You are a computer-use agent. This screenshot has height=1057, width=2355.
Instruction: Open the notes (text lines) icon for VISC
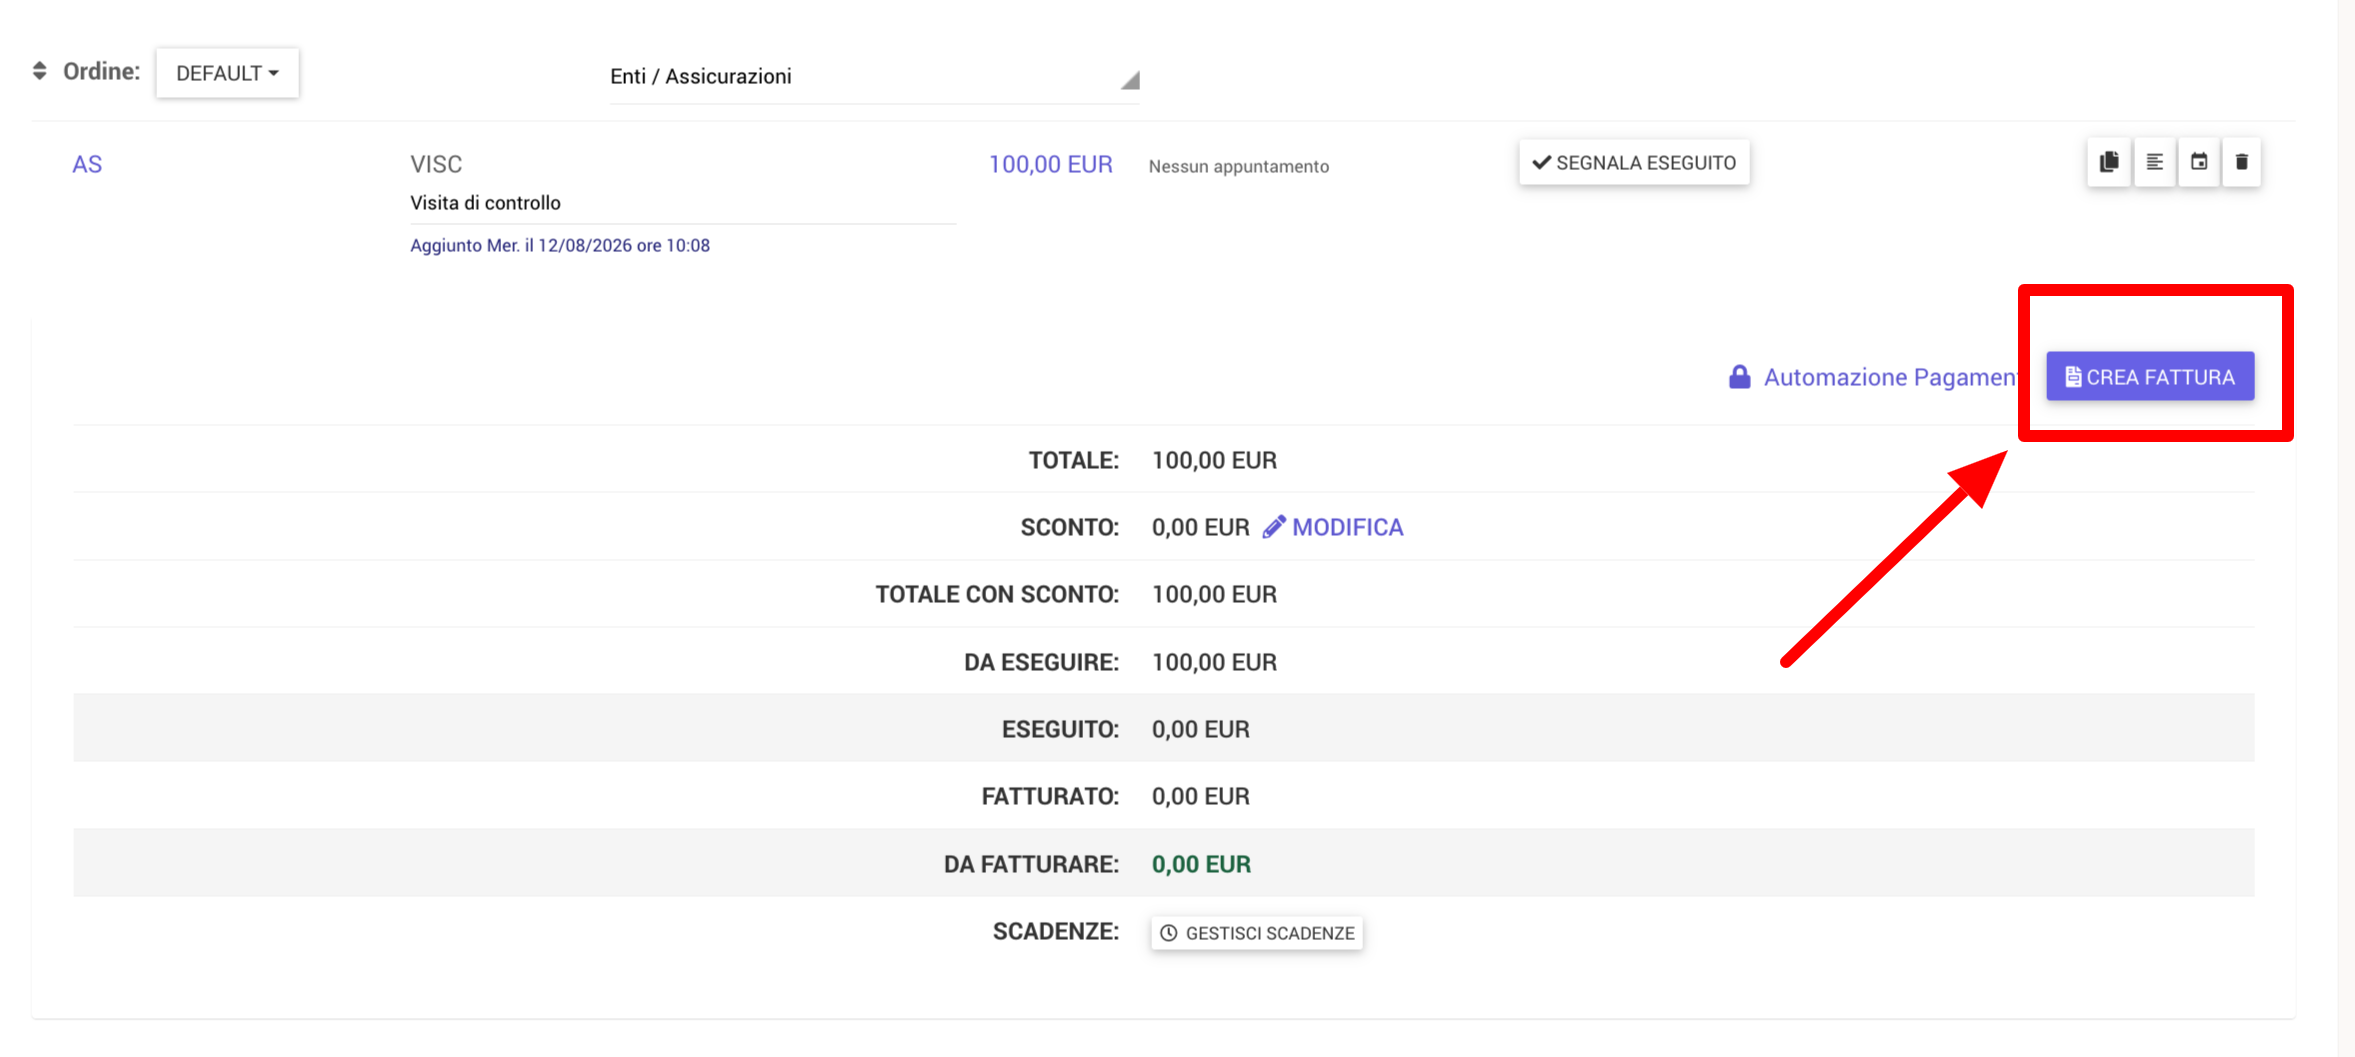2154,162
